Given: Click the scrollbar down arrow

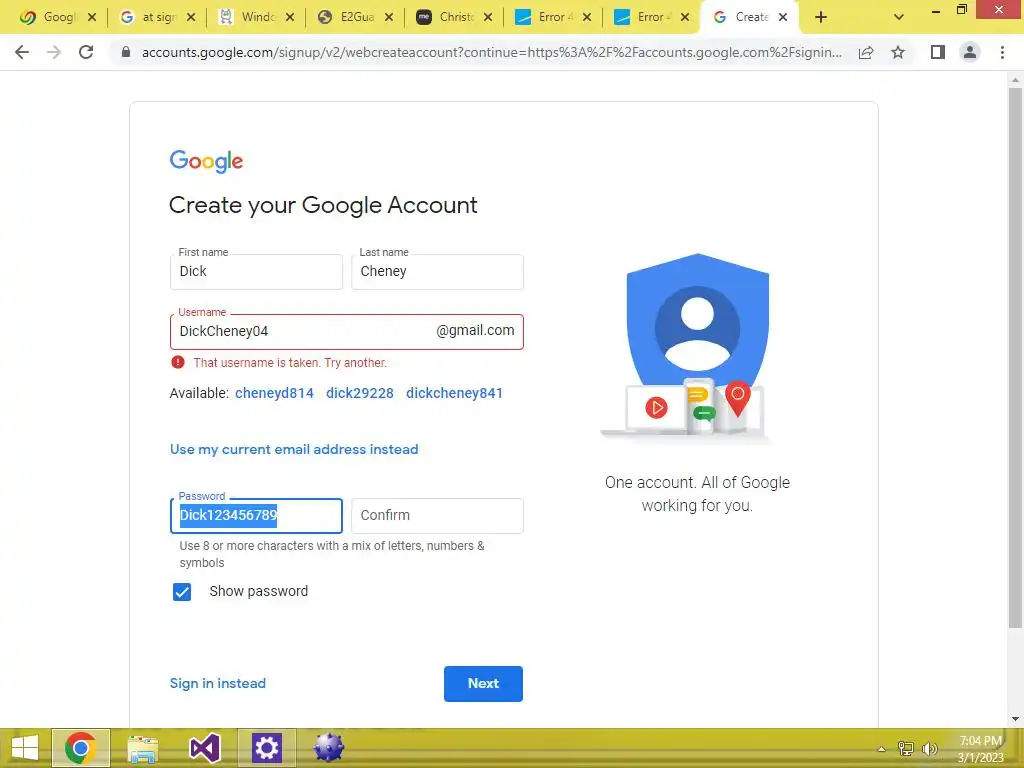Looking at the screenshot, I should pos(1015,719).
